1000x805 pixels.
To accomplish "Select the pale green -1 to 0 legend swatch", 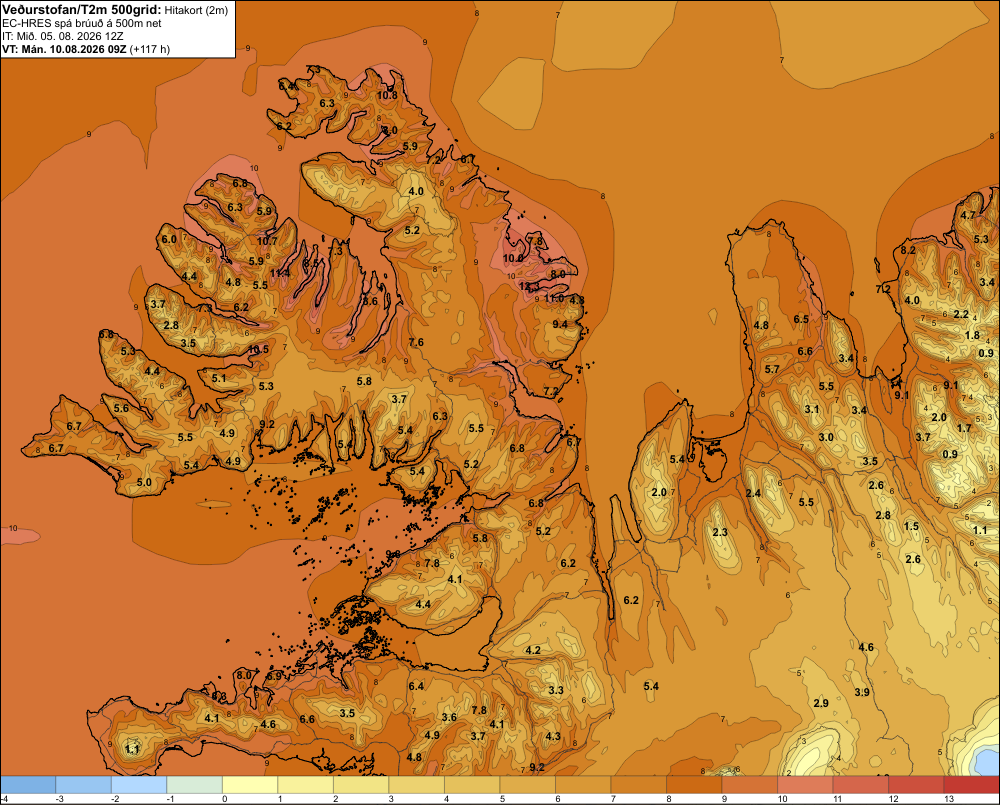I will (195, 785).
